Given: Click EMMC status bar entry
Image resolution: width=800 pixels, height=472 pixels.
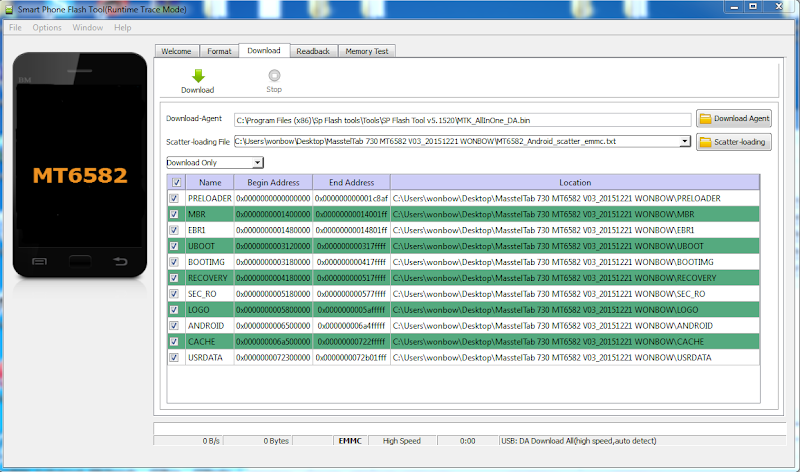Looking at the screenshot, I should pos(350,441).
